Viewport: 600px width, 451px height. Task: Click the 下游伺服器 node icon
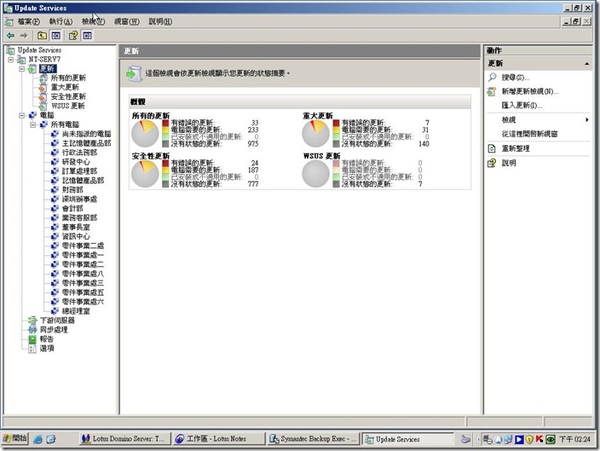(x=33, y=320)
